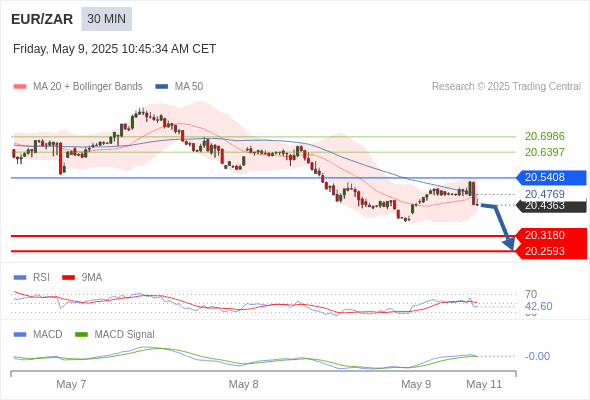The image size is (590, 400).
Task: Click the 20.6986 green resistance label
Action: tap(545, 136)
